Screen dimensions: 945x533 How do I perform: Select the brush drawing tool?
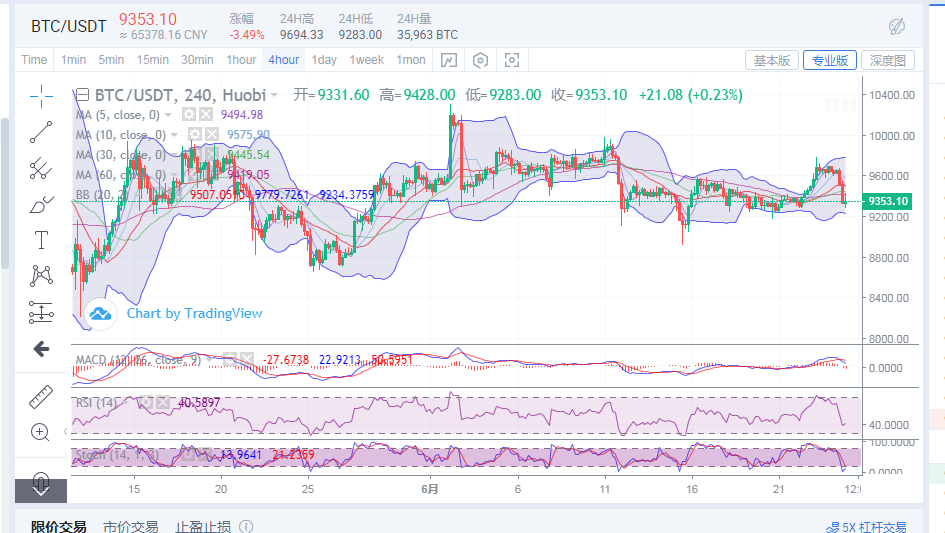coord(41,204)
